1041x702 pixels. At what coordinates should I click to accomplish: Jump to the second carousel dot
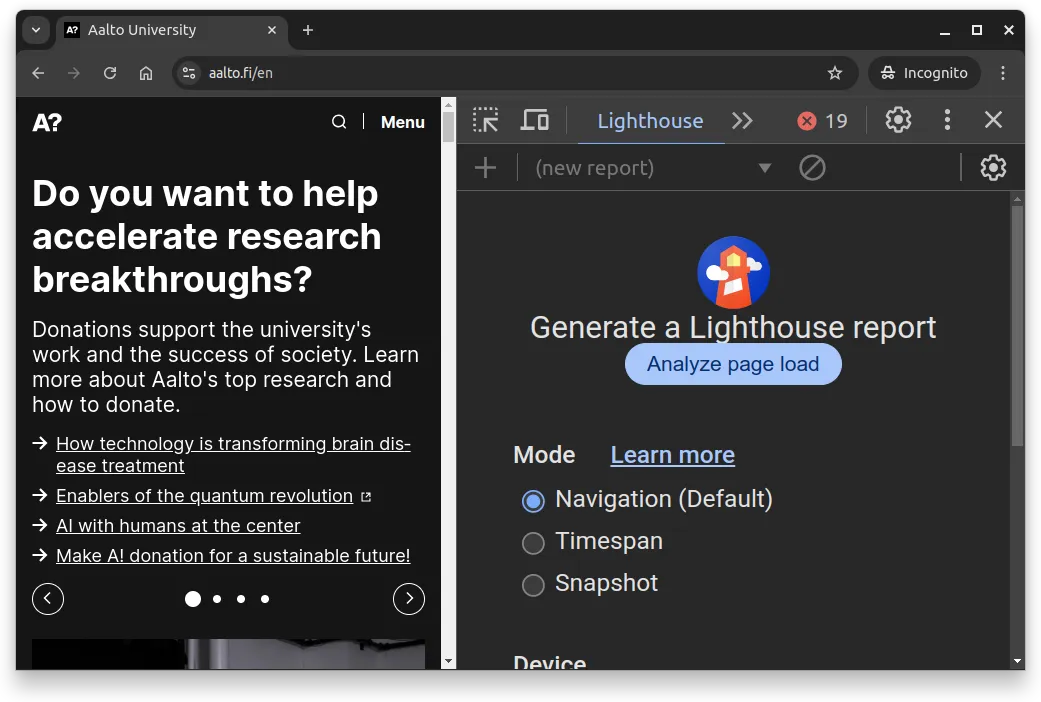(216, 598)
